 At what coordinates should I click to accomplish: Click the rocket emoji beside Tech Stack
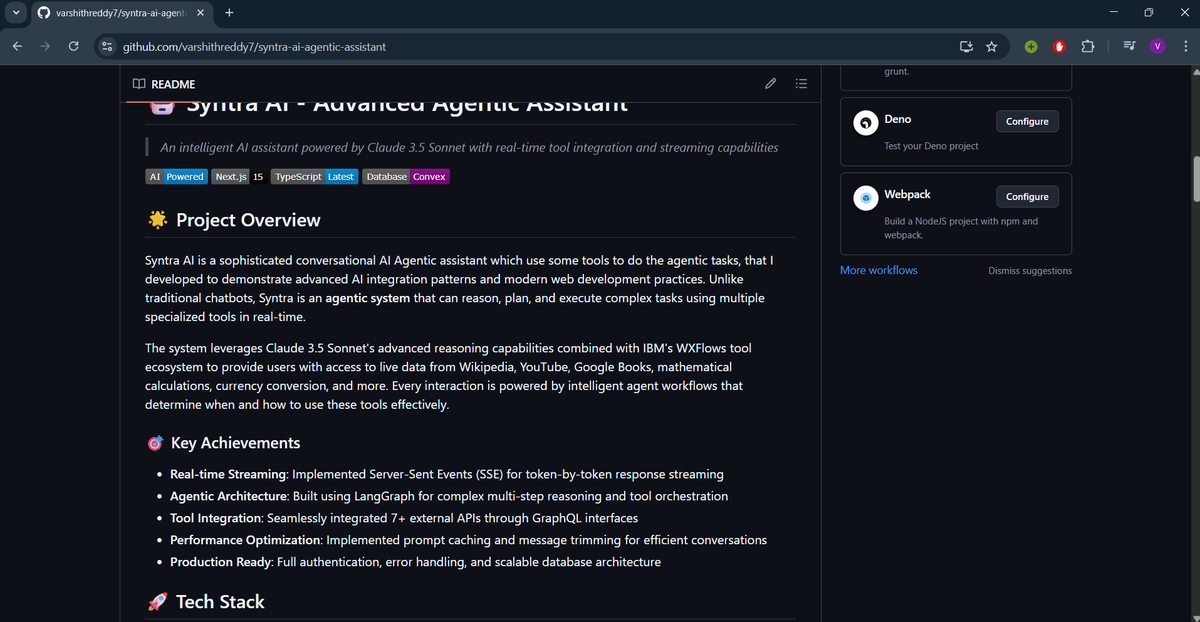[x=157, y=602]
